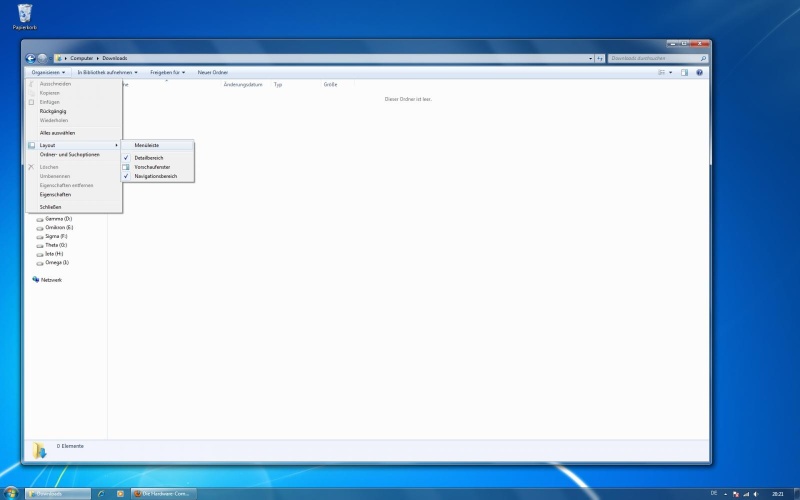Click the Layout menu icon
The image size is (800, 500).
pyautogui.click(x=32, y=145)
